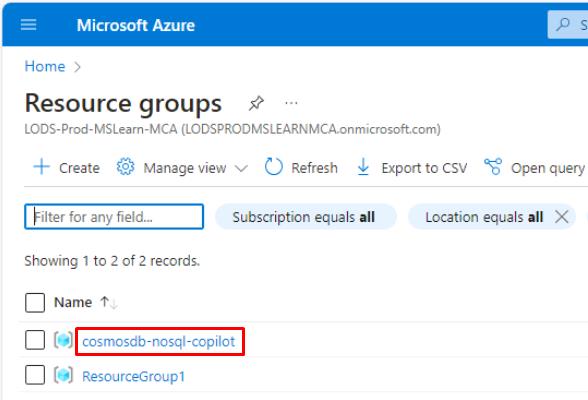
Task: Click the plus Create icon
Action: click(x=41, y=167)
